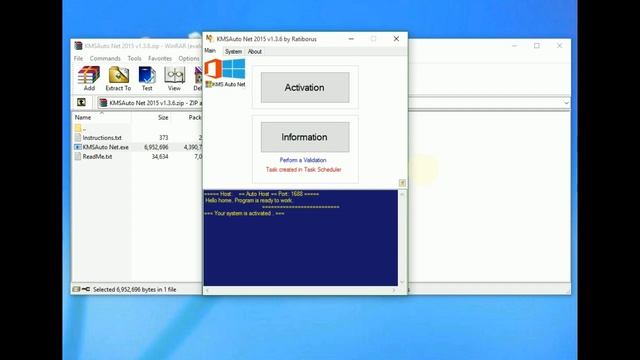Close the KMSAuto Net window
Image resolution: width=640 pixels, height=360 pixels.
(x=396, y=39)
